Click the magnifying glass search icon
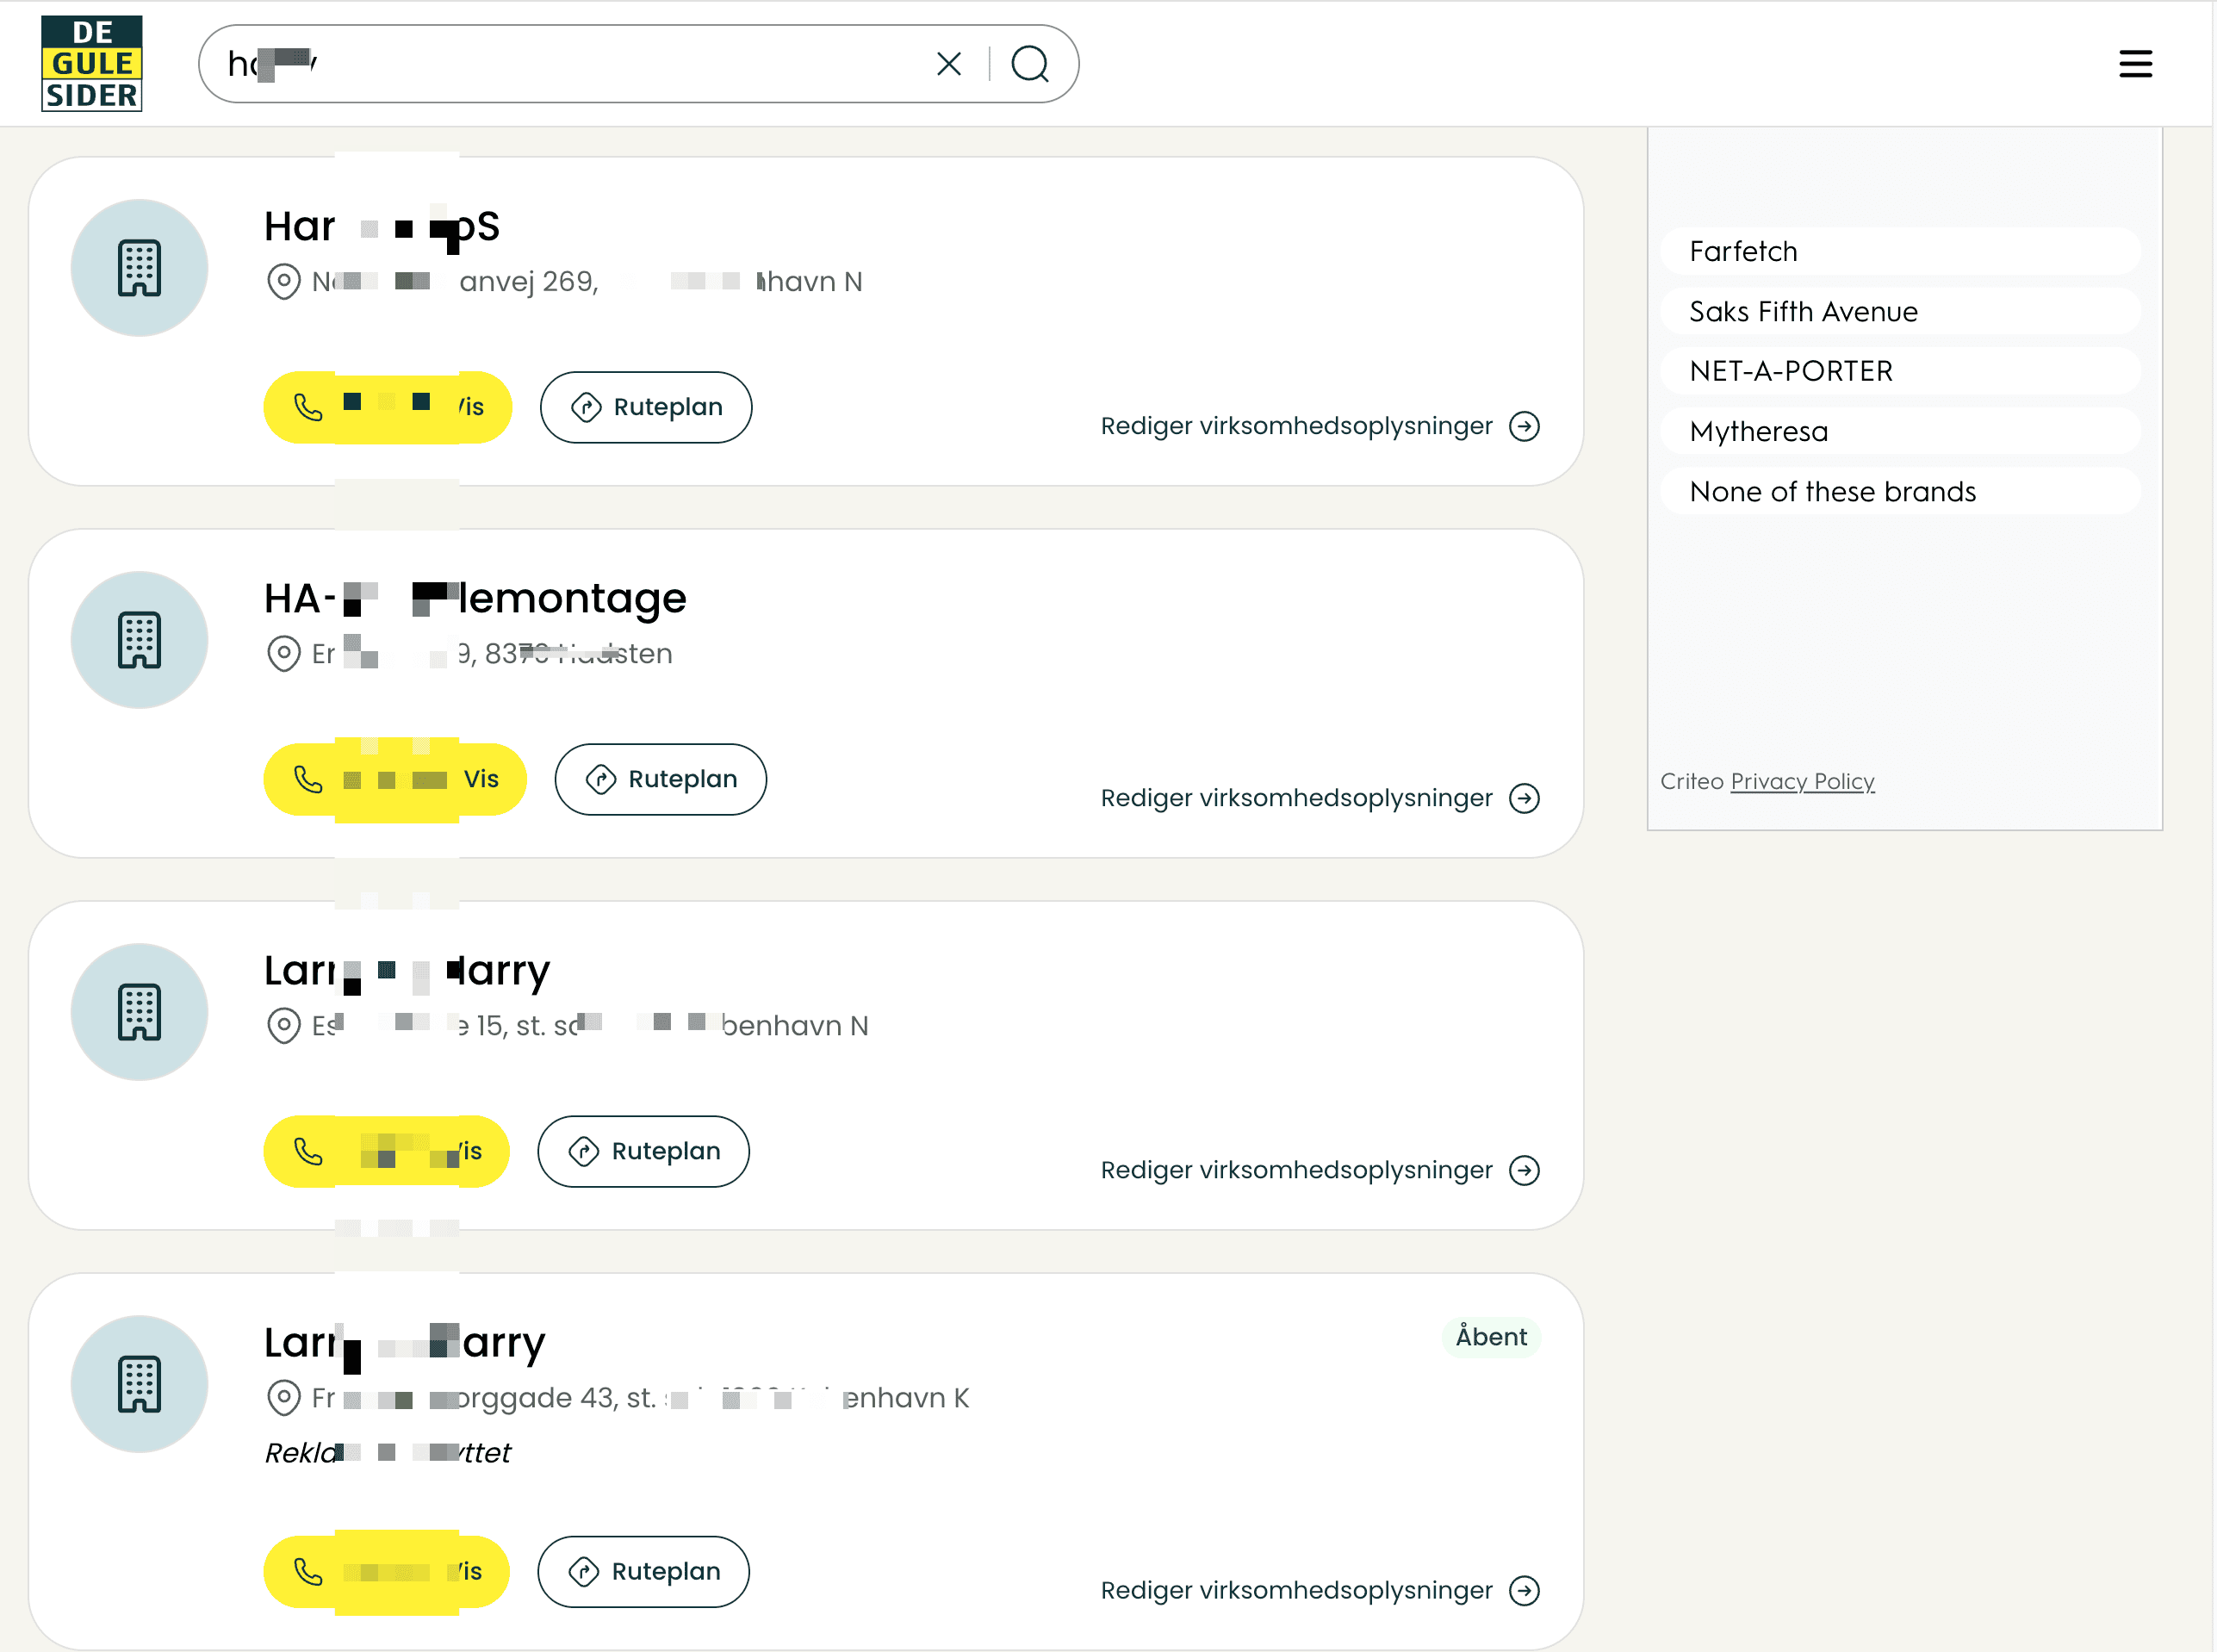 (x=1029, y=64)
